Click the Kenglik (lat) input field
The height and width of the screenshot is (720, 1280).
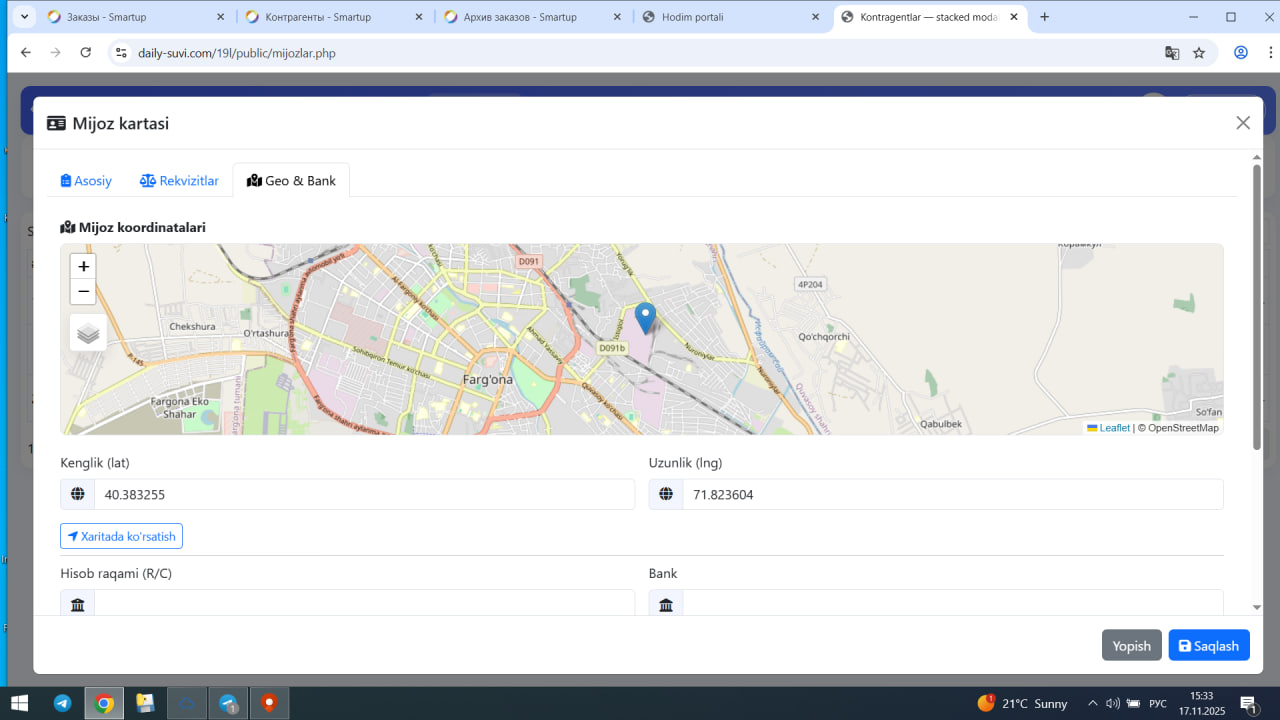pyautogui.click(x=364, y=494)
